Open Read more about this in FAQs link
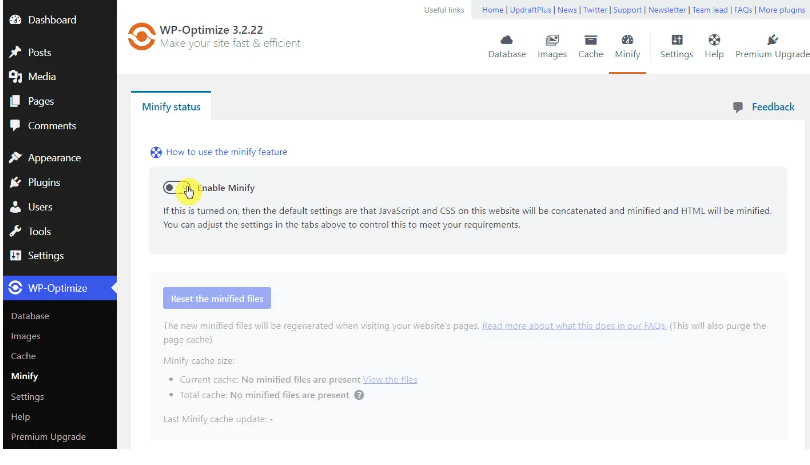 click(574, 326)
